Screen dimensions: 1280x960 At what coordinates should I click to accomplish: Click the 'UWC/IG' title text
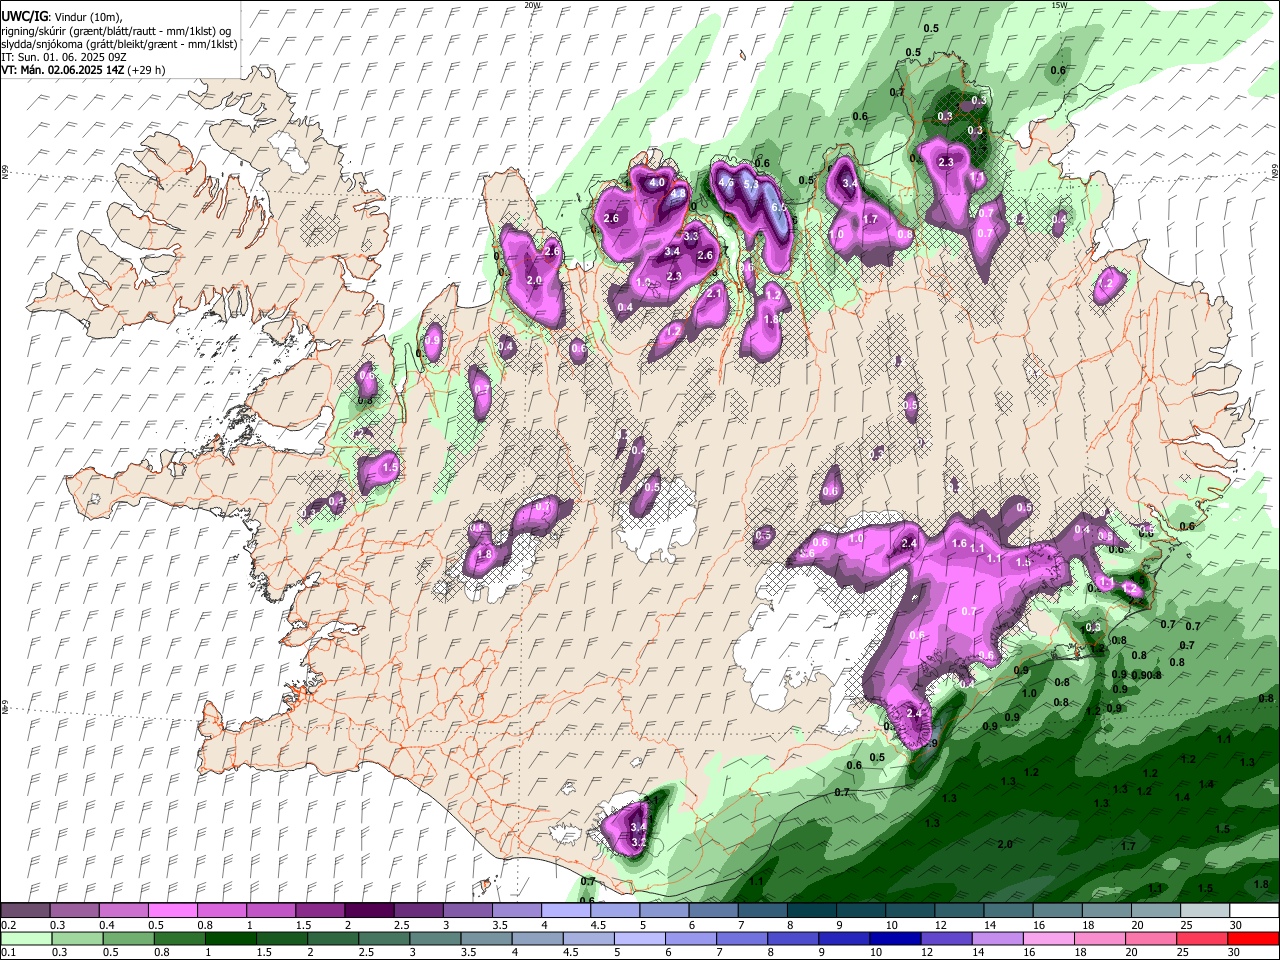pos(24,17)
